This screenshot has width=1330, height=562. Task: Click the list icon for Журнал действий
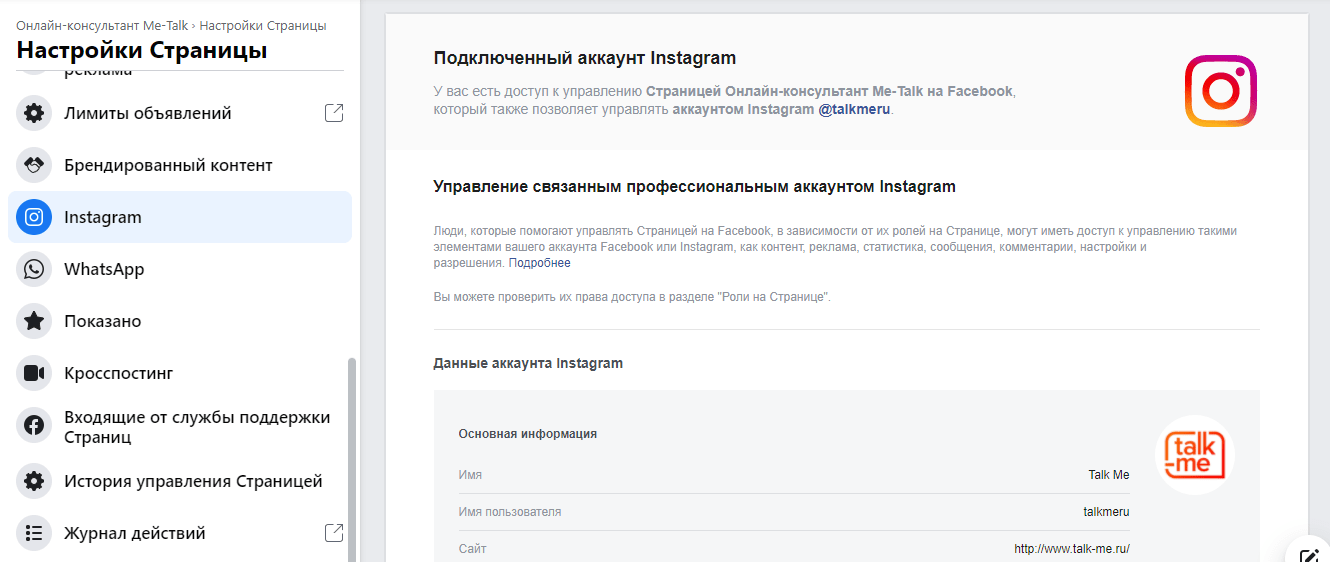click(x=34, y=533)
